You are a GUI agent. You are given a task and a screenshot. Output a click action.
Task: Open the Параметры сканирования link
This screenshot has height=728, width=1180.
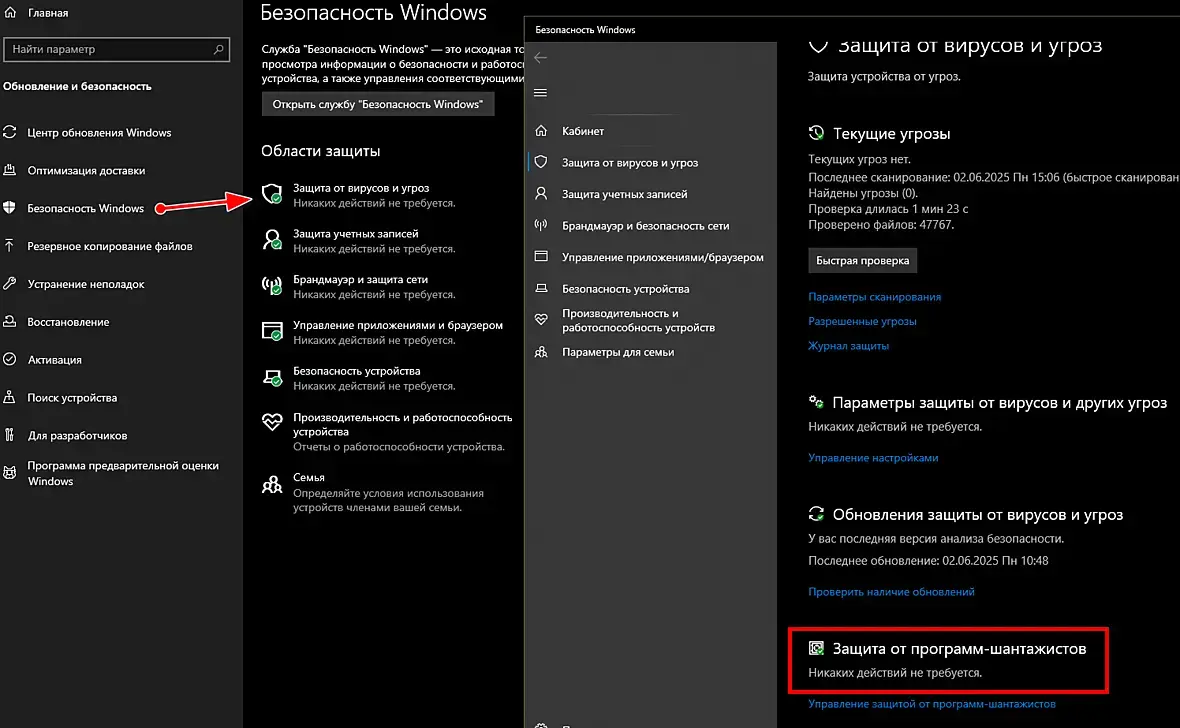click(x=874, y=297)
